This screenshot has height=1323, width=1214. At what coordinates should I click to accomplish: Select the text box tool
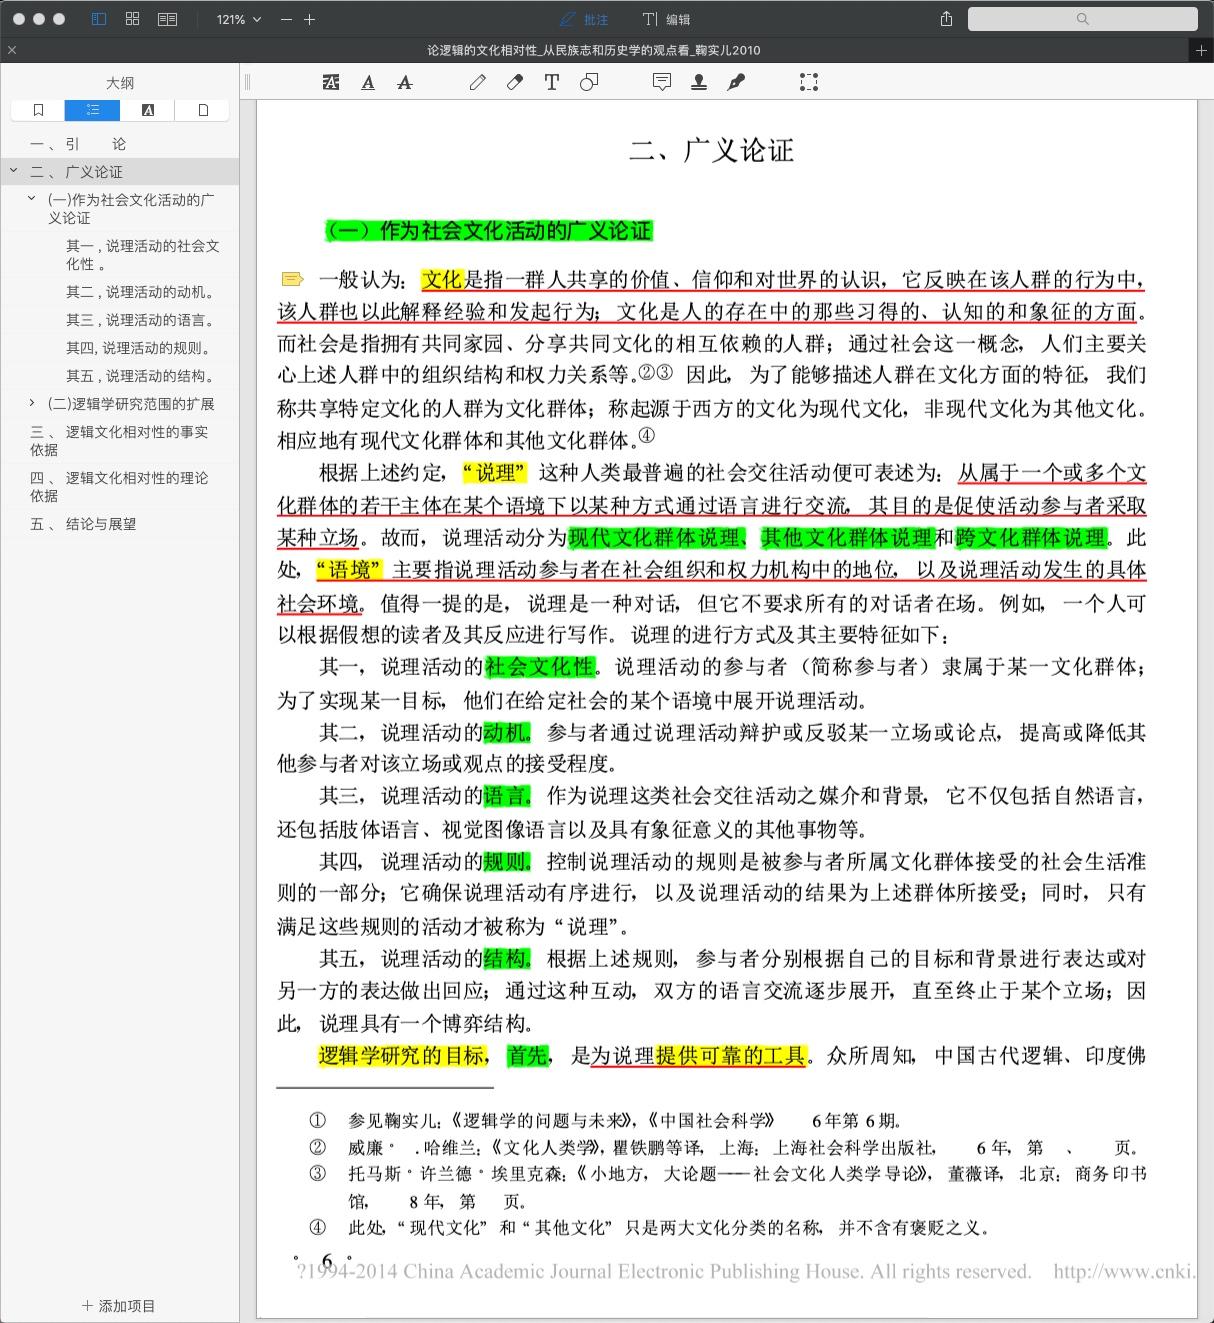tap(552, 82)
